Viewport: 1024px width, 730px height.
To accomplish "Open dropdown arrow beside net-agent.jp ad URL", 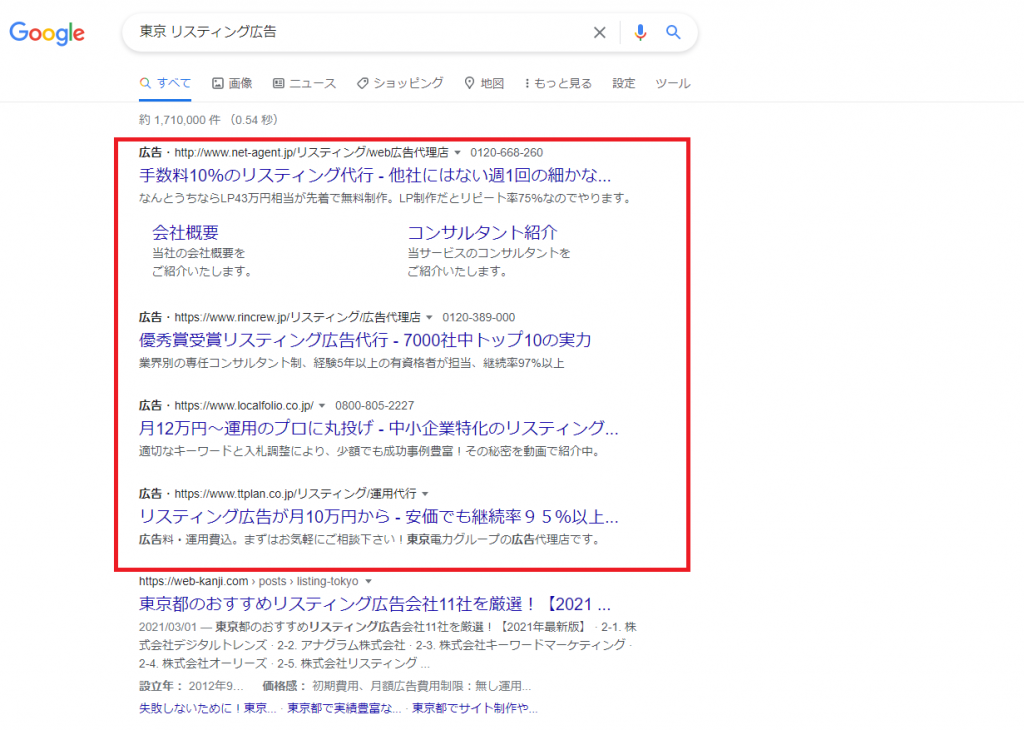I will click(457, 153).
